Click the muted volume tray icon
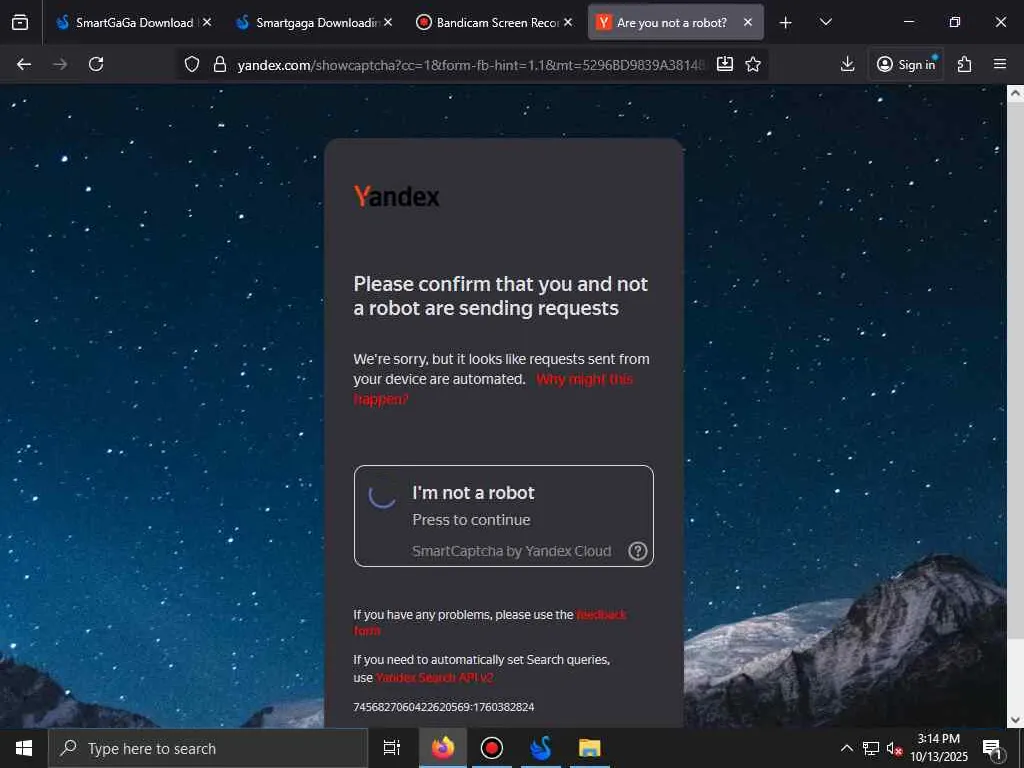 click(894, 748)
